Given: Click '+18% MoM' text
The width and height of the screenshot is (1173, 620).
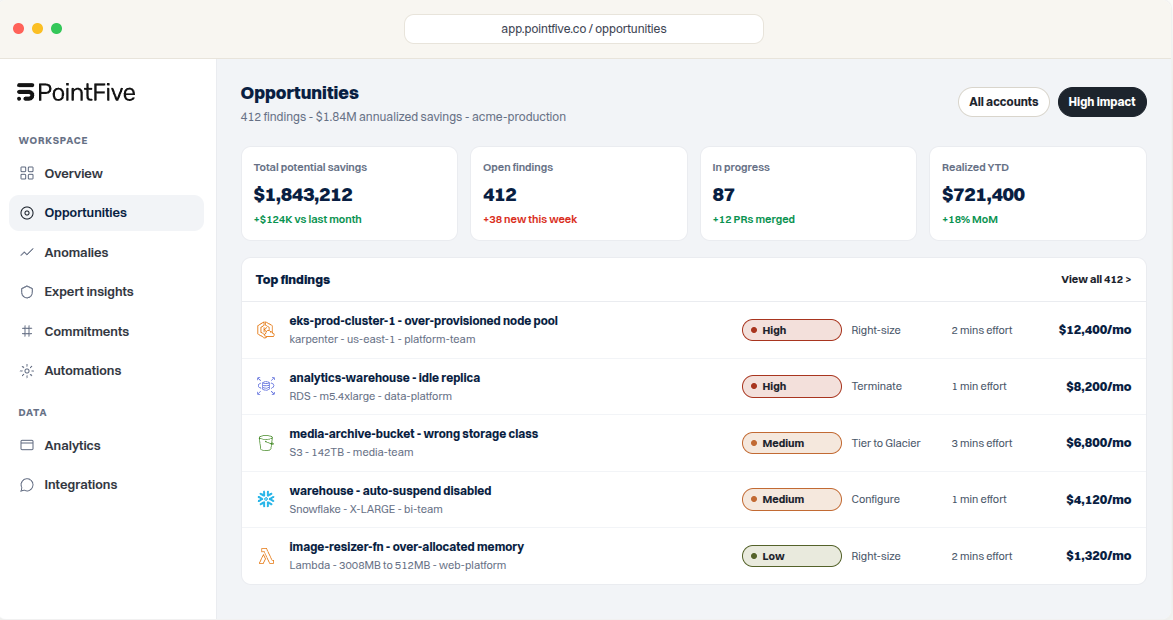Looking at the screenshot, I should [x=970, y=219].
